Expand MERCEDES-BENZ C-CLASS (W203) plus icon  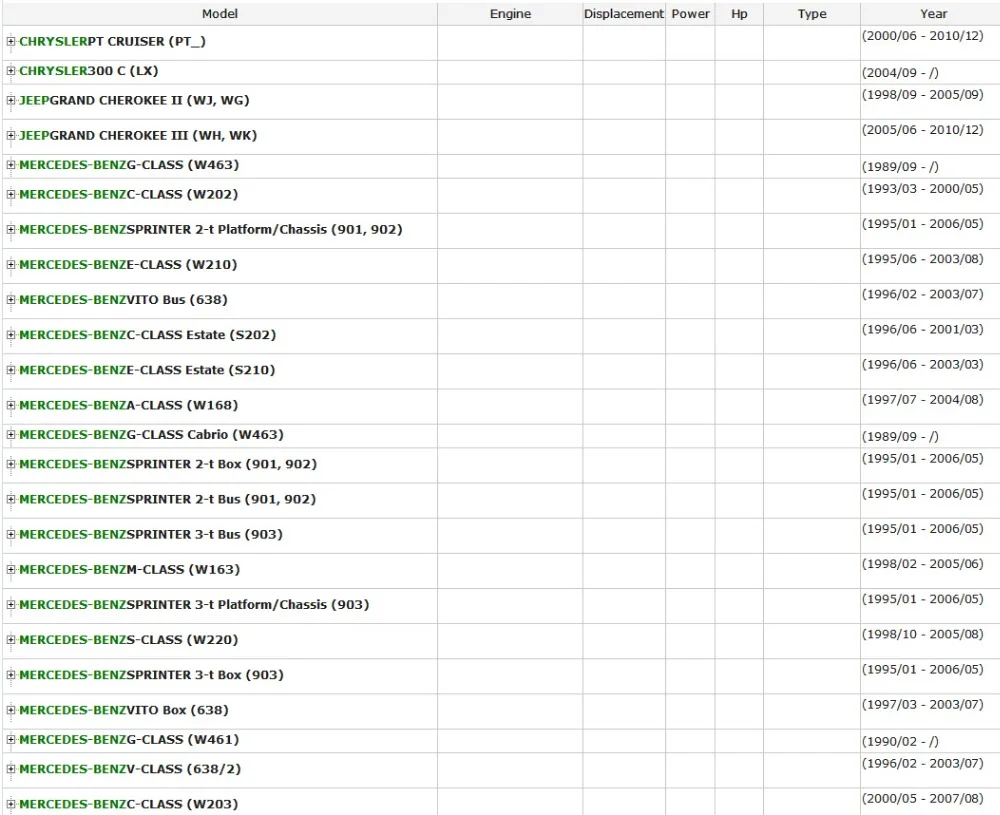pyautogui.click(x=11, y=804)
